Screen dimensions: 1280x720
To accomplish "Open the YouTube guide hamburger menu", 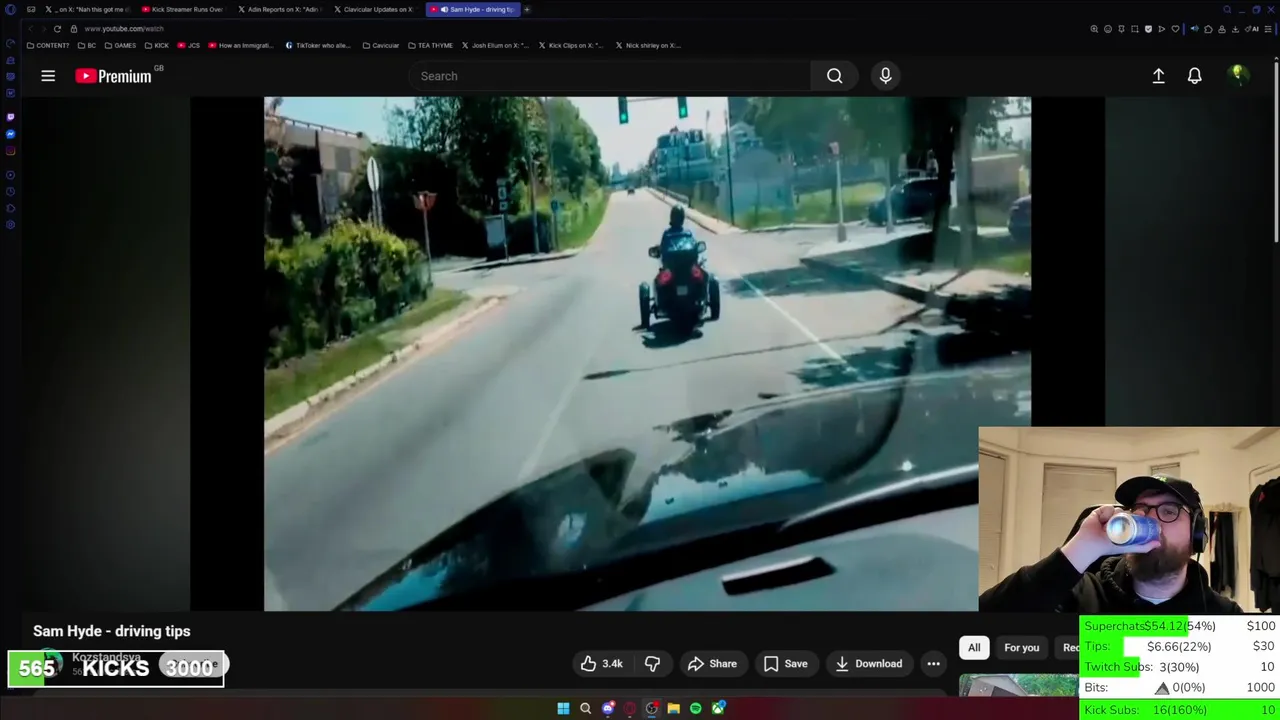I will [x=48, y=76].
